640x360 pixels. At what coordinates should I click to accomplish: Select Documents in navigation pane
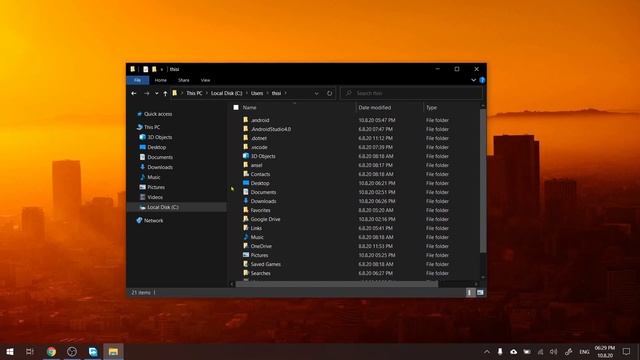pos(160,157)
